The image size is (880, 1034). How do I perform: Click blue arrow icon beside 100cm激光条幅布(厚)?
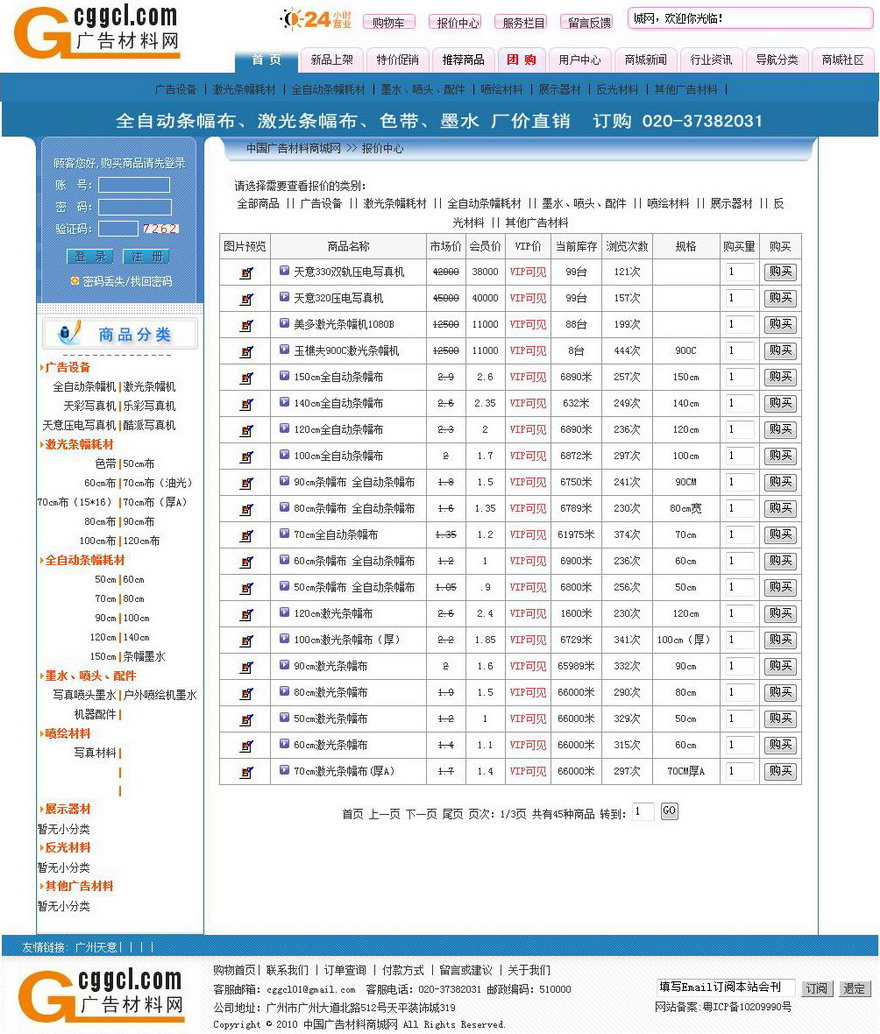pos(284,638)
